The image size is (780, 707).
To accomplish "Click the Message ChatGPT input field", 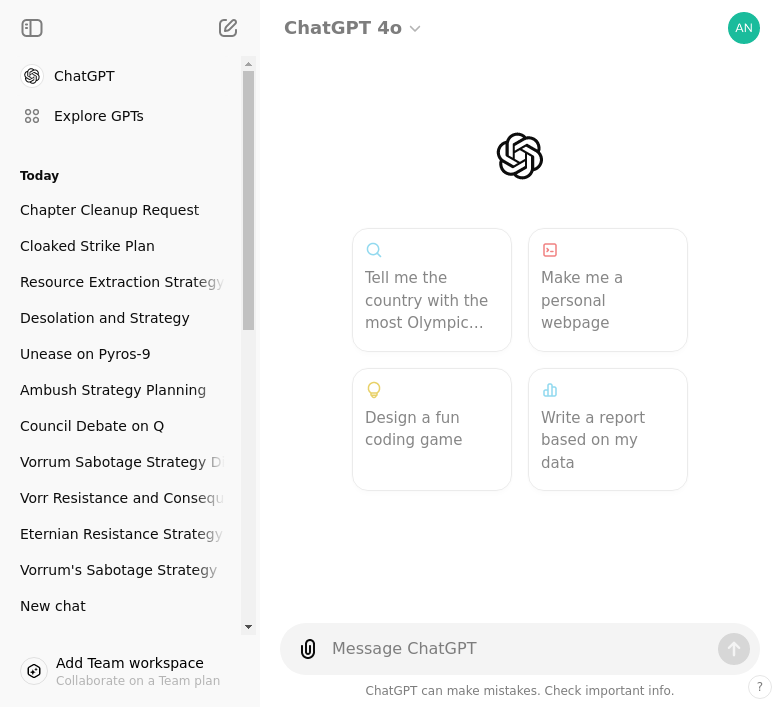I will coord(520,649).
